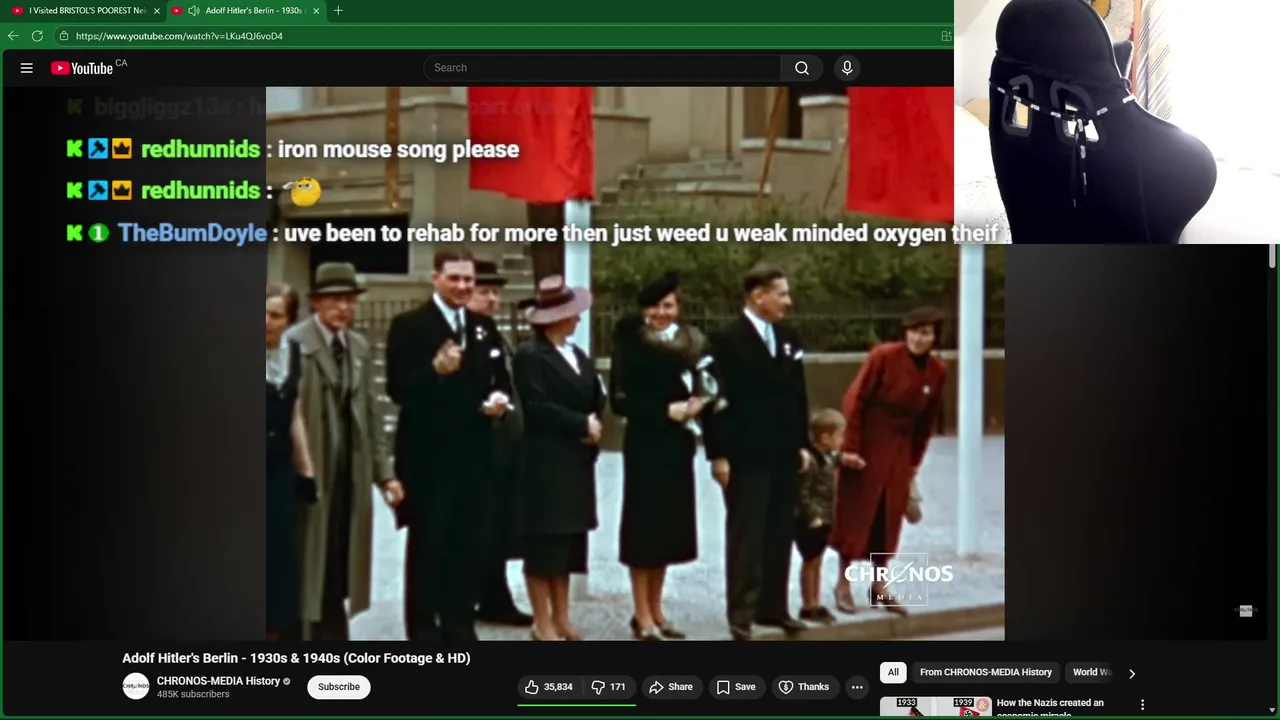
Task: Select From CHRONOS-MEDIA History chip
Action: point(986,672)
